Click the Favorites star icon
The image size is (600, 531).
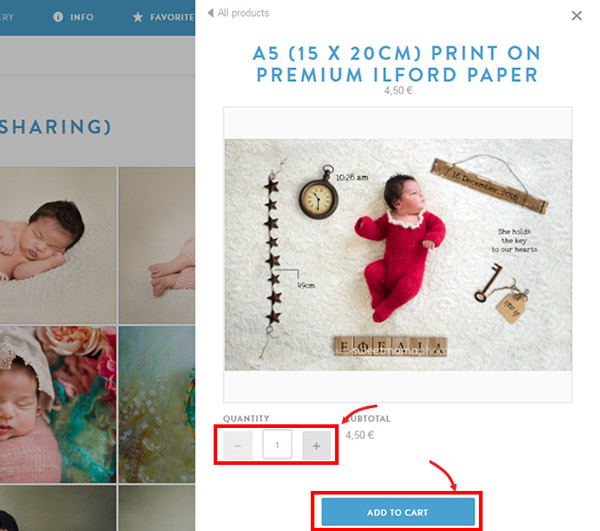coord(138,17)
